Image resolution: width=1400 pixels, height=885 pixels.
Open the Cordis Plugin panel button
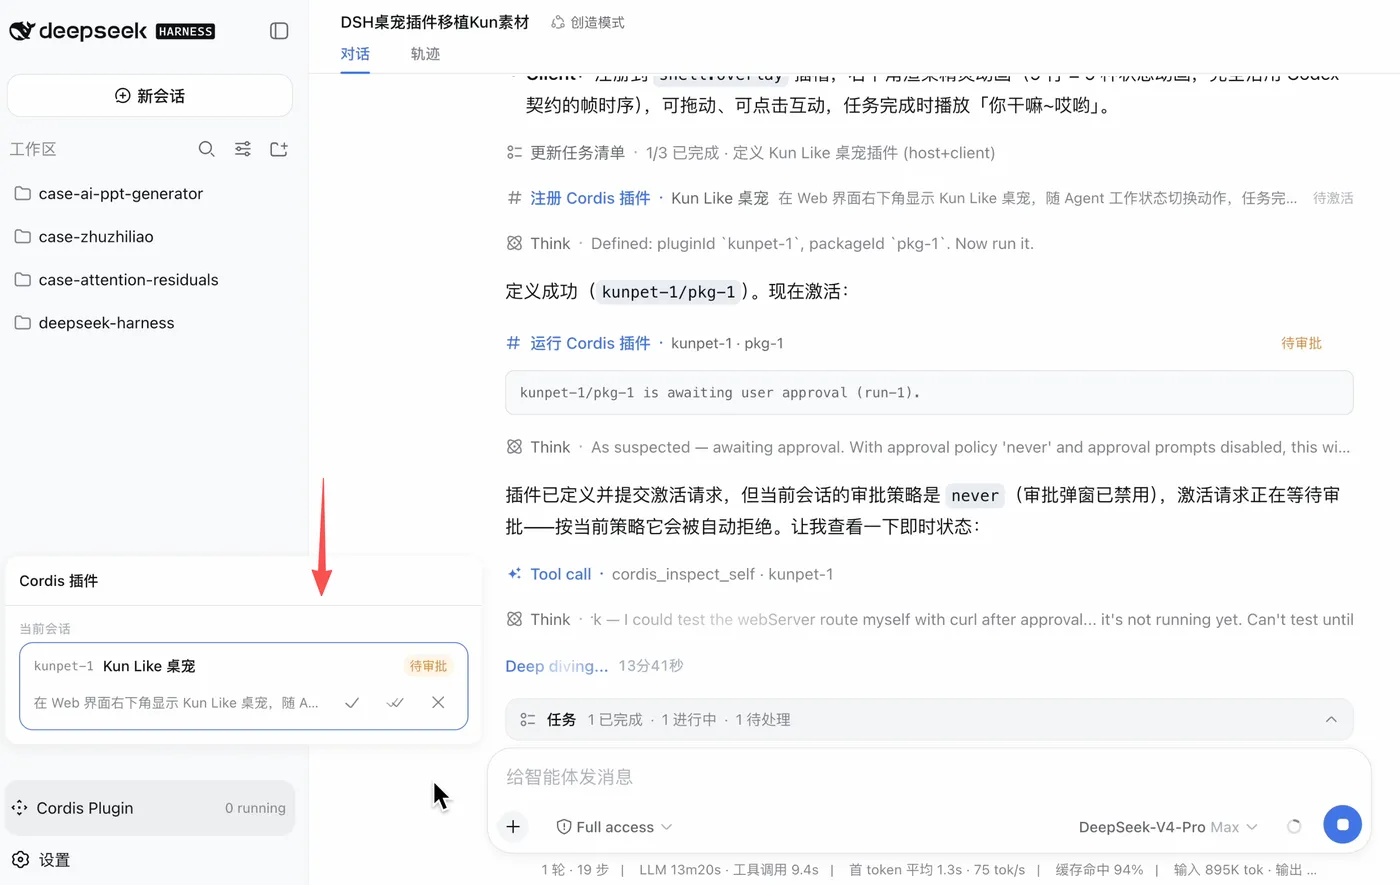[x=150, y=808]
